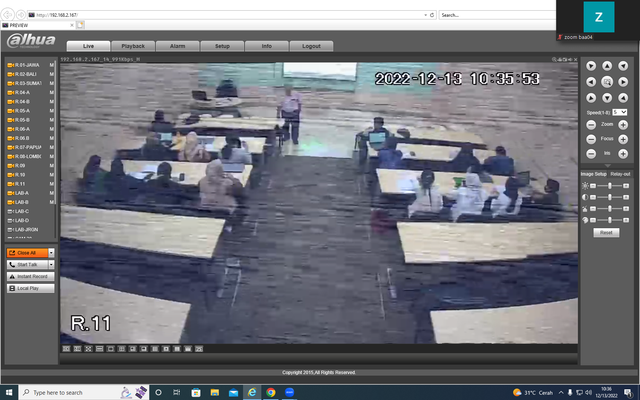This screenshot has width=640, height=400.
Task: Select the Logout tab
Action: 311,46
